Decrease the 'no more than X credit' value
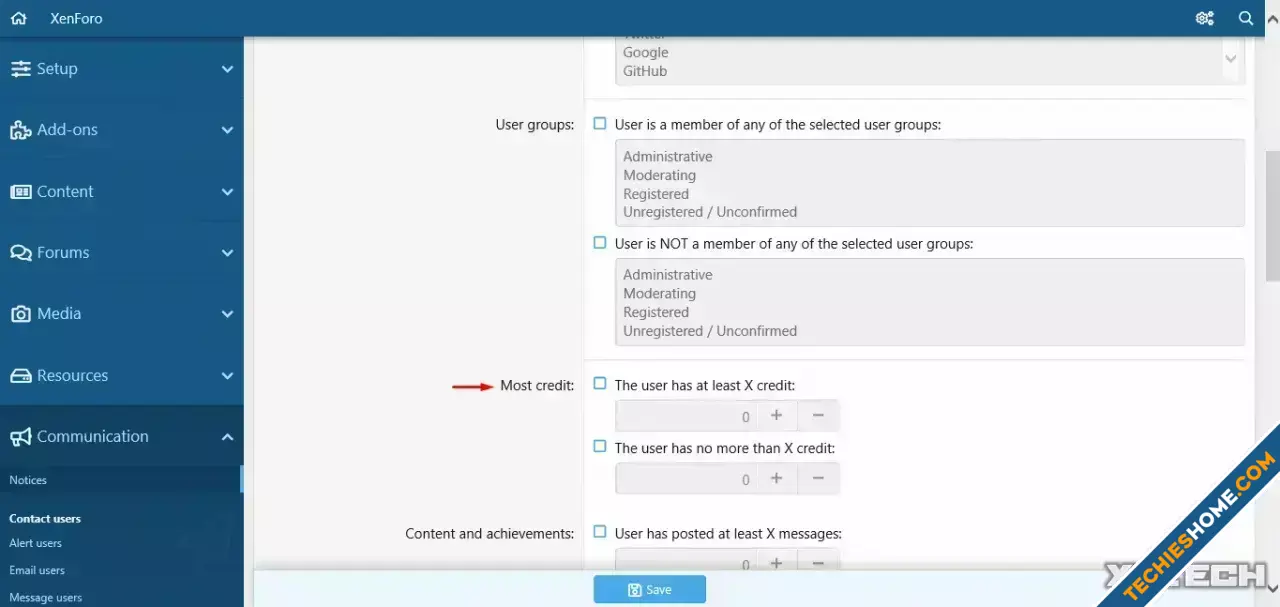Screen dimensions: 1280x607 [818, 479]
